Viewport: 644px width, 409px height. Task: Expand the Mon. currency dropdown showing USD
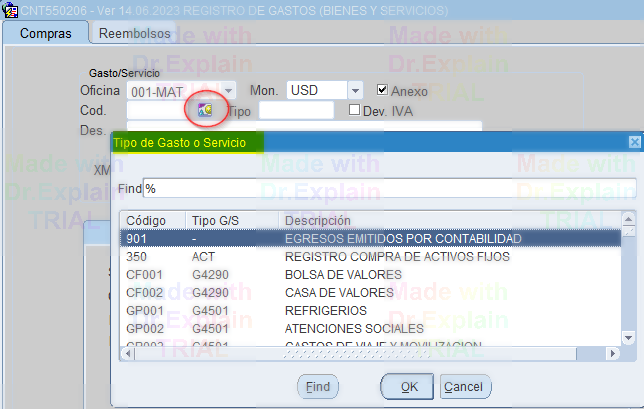coord(354,90)
